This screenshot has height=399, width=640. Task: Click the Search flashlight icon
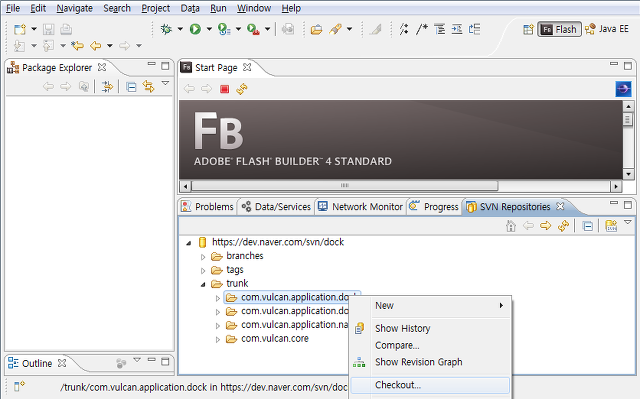pyautogui.click(x=335, y=29)
